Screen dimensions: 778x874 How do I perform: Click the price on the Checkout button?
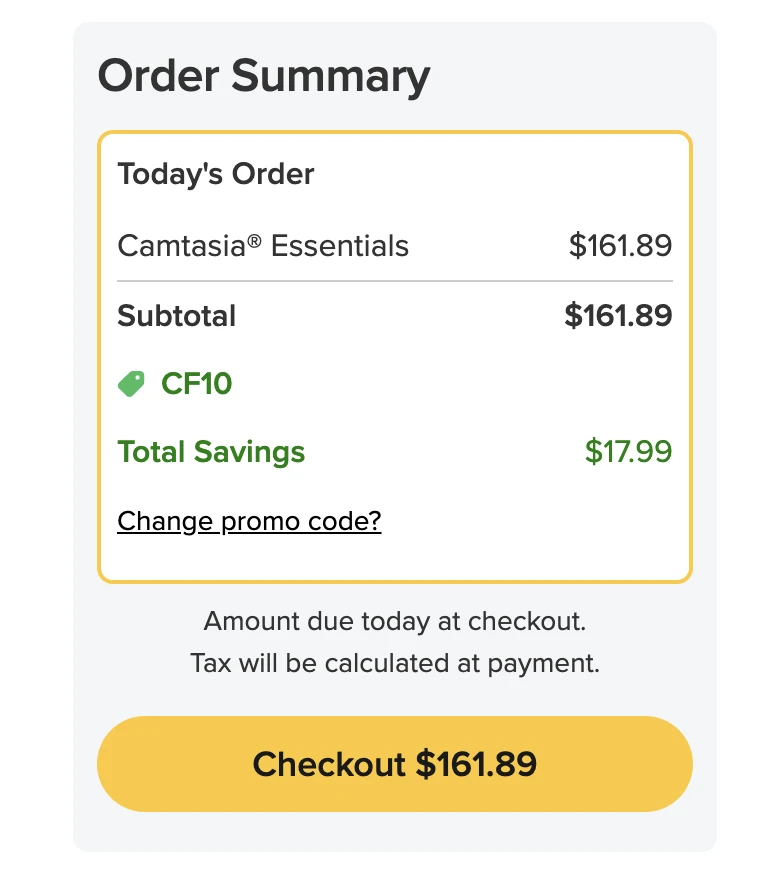(476, 764)
